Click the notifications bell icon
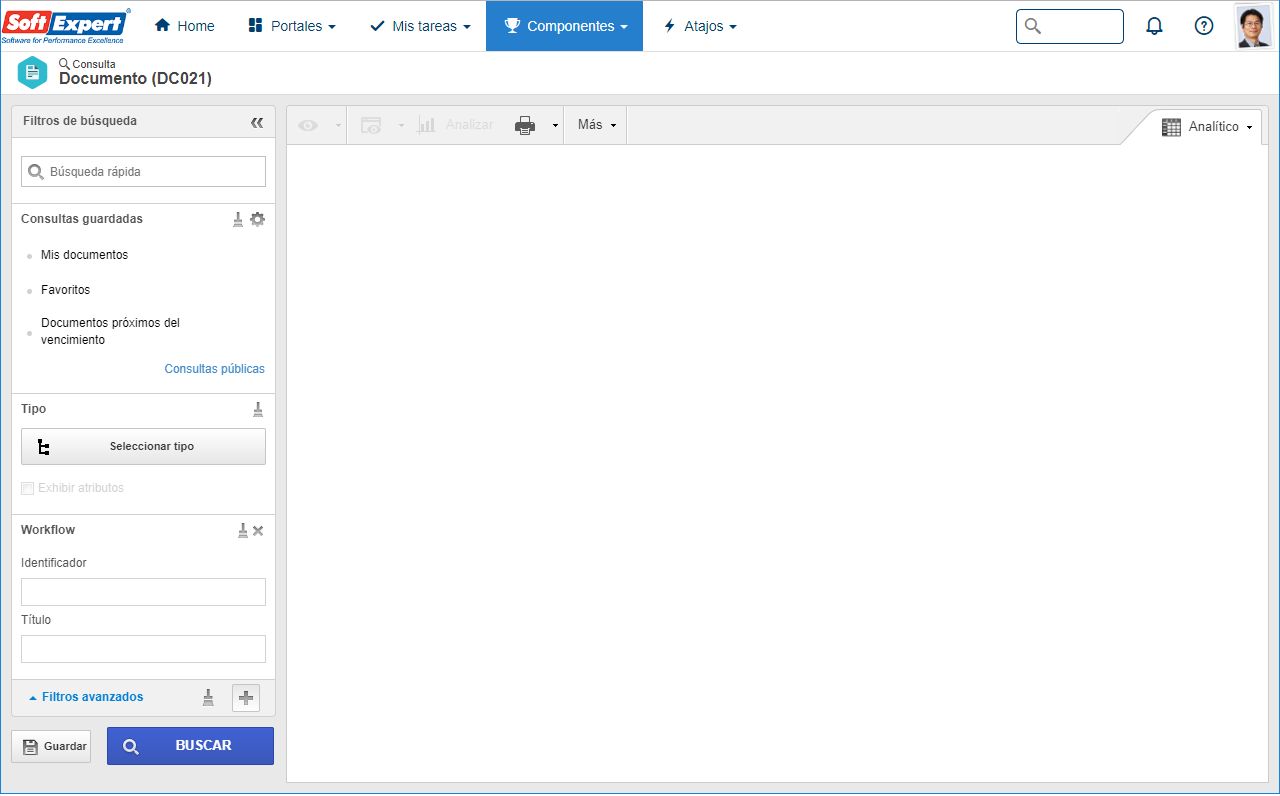 (x=1154, y=26)
